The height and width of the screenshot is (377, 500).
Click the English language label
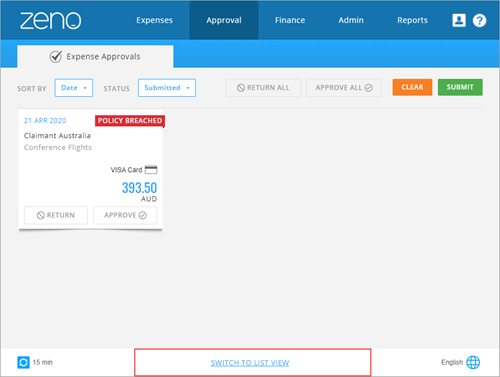[x=452, y=362]
